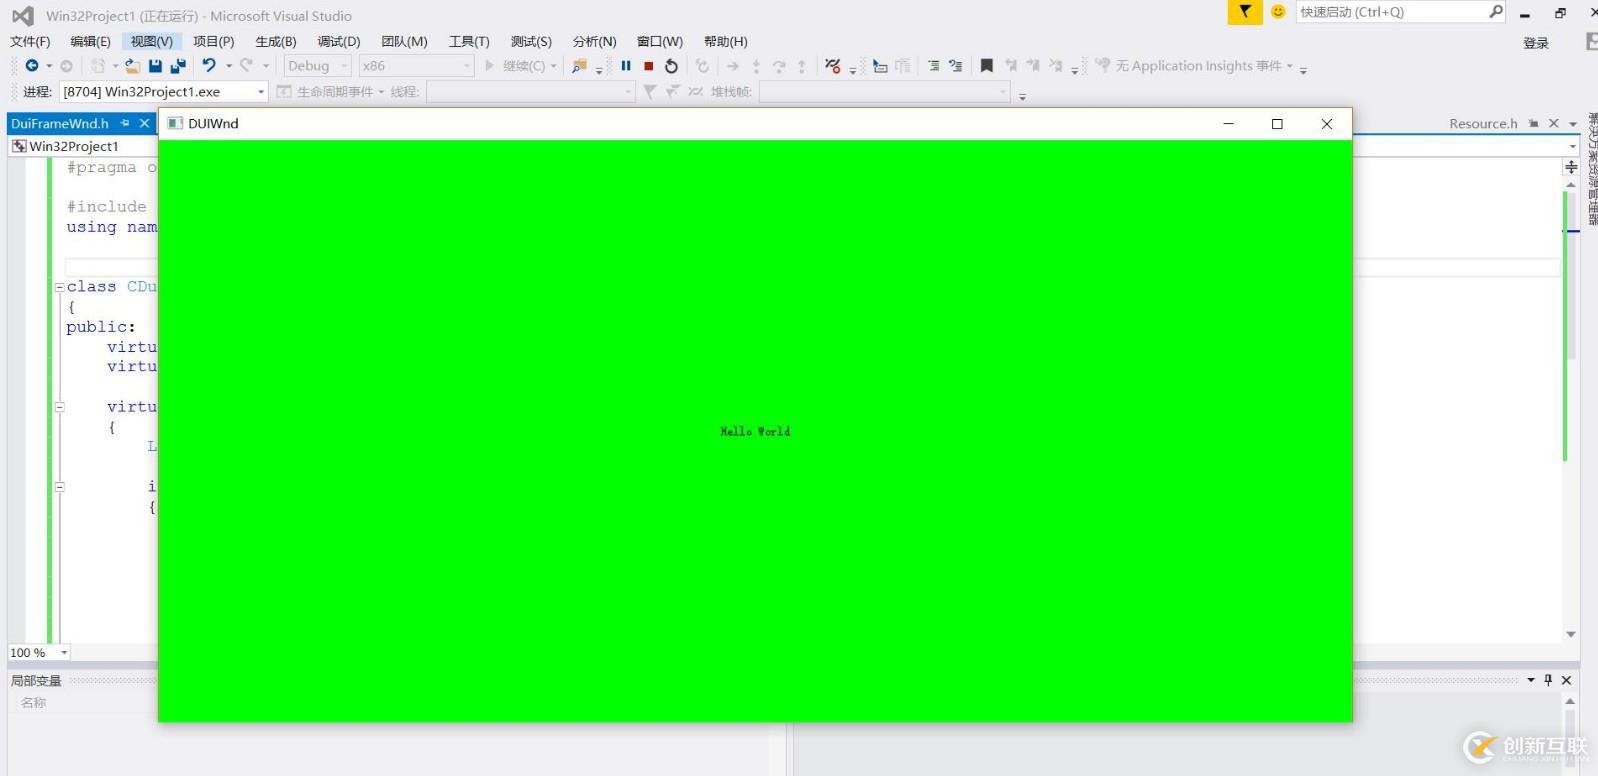
Task: Click the 快速启动 quick launch search box
Action: 1390,12
